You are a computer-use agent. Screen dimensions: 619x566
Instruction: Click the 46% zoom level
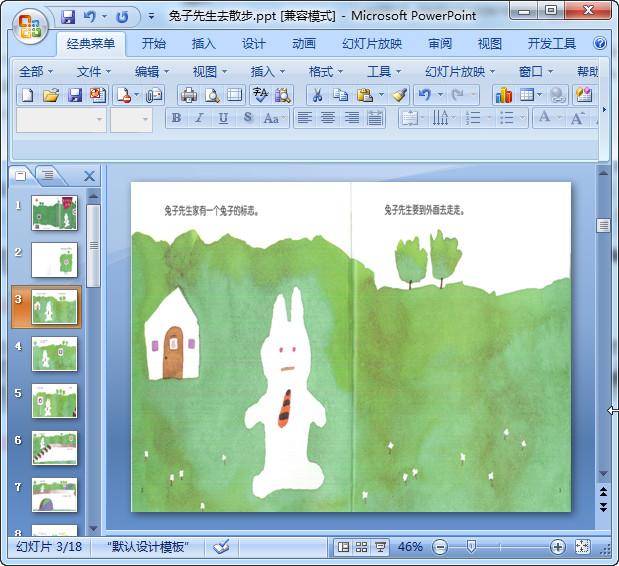(410, 547)
